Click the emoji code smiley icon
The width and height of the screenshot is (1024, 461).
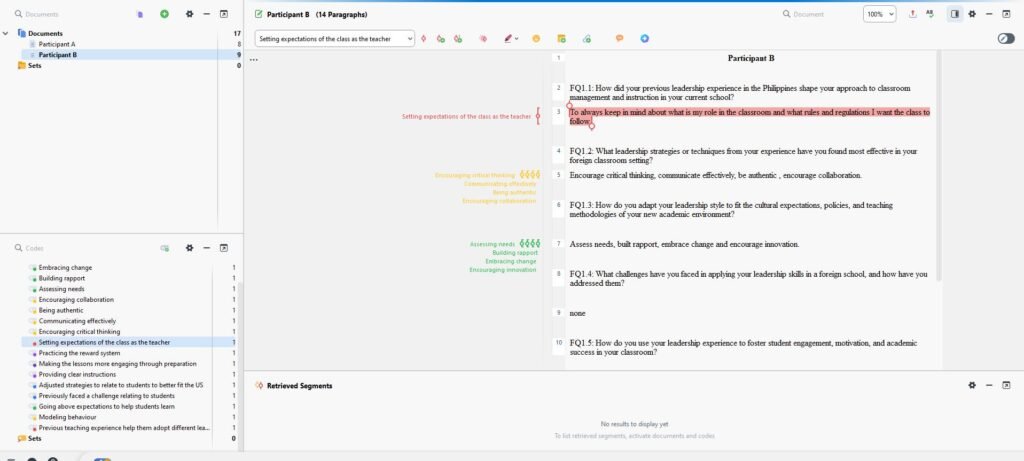tap(536, 39)
